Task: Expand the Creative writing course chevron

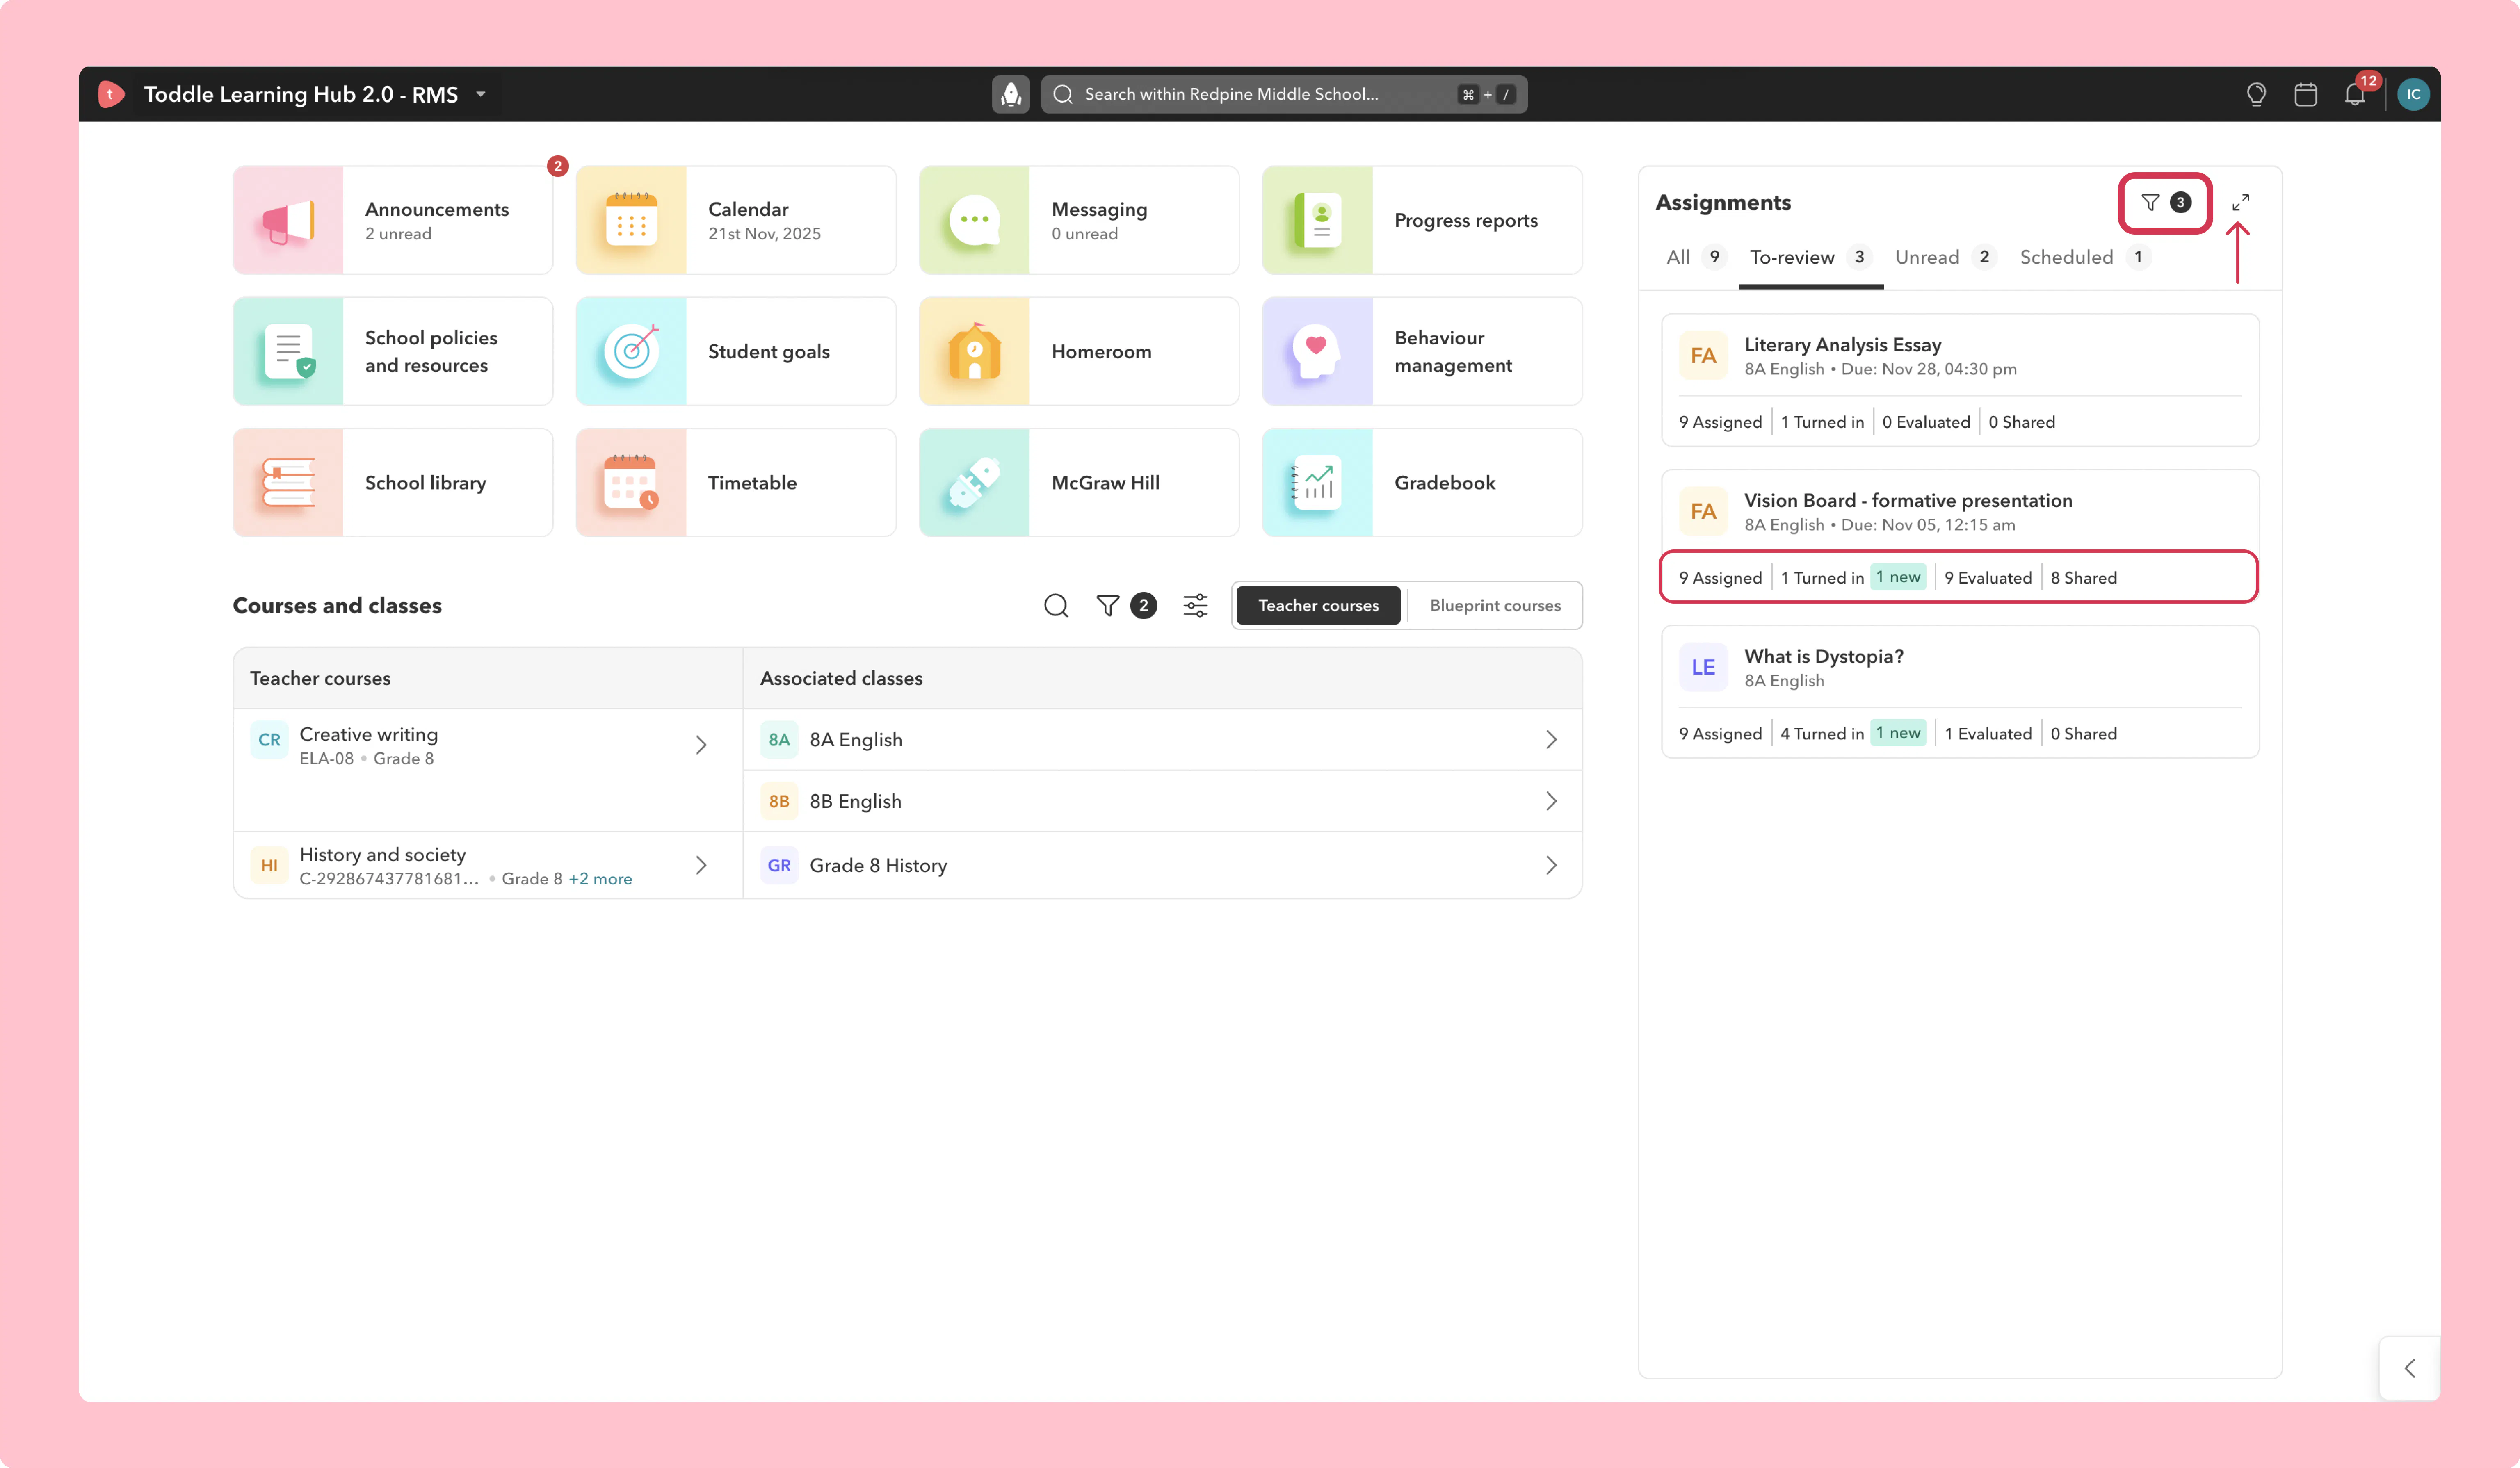Action: tap(701, 745)
